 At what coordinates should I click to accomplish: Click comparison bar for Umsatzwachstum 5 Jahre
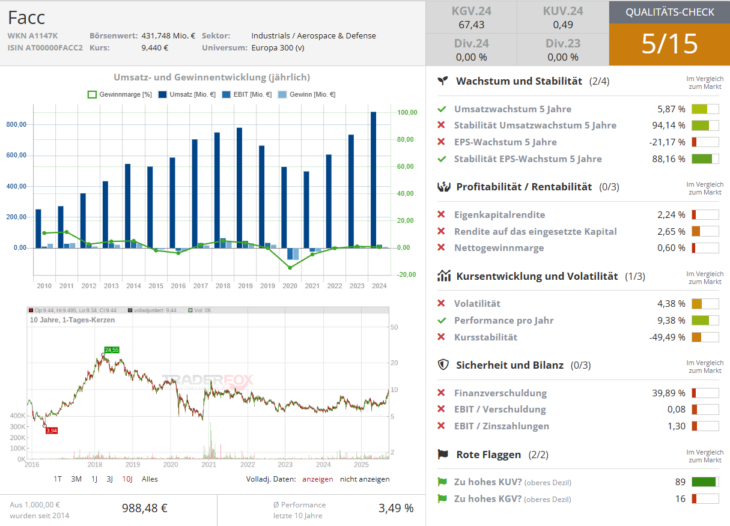pyautogui.click(x=705, y=109)
